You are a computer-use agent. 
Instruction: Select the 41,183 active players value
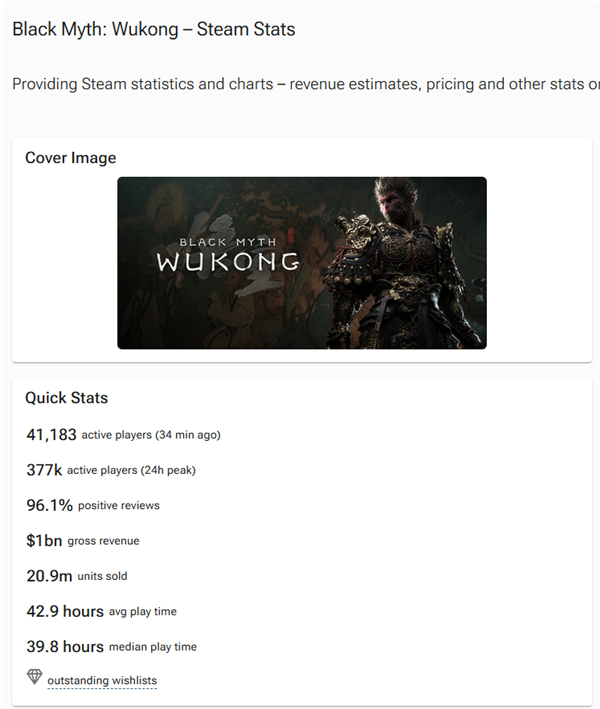(x=51, y=434)
